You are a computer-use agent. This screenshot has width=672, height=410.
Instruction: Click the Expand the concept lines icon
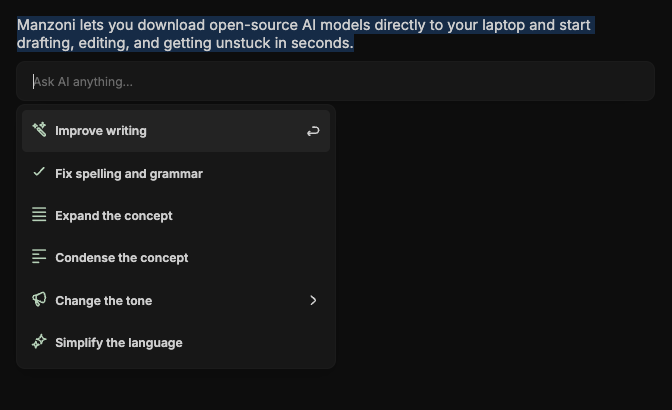[39, 215]
